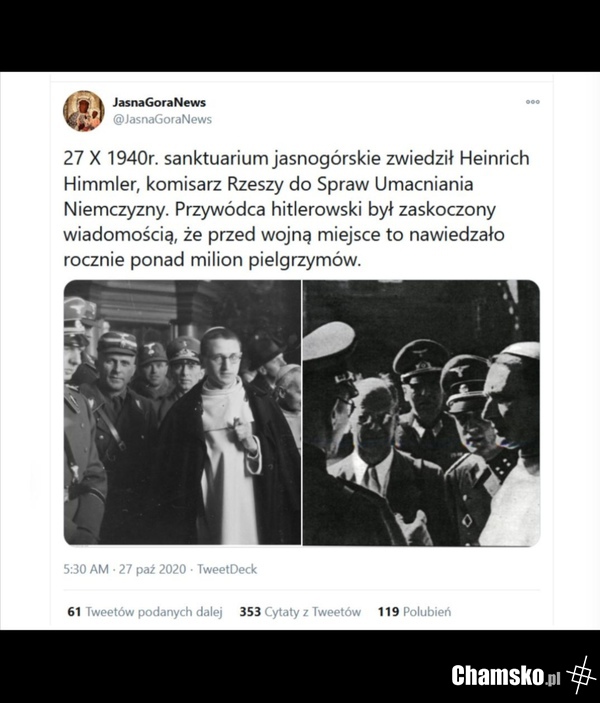The width and height of the screenshot is (600, 703).
Task: View the left photo with the monk
Action: click(182, 412)
